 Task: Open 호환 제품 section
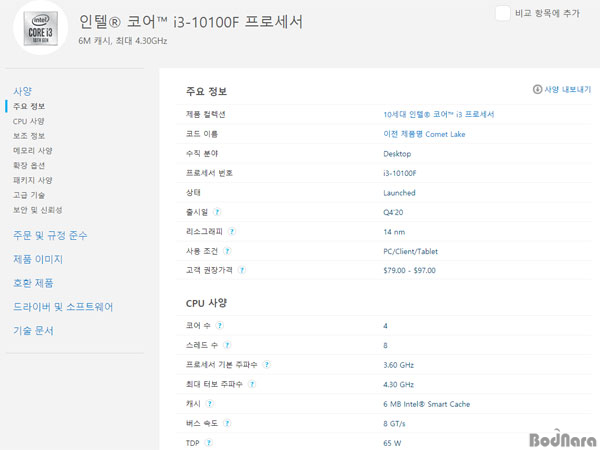(33, 283)
